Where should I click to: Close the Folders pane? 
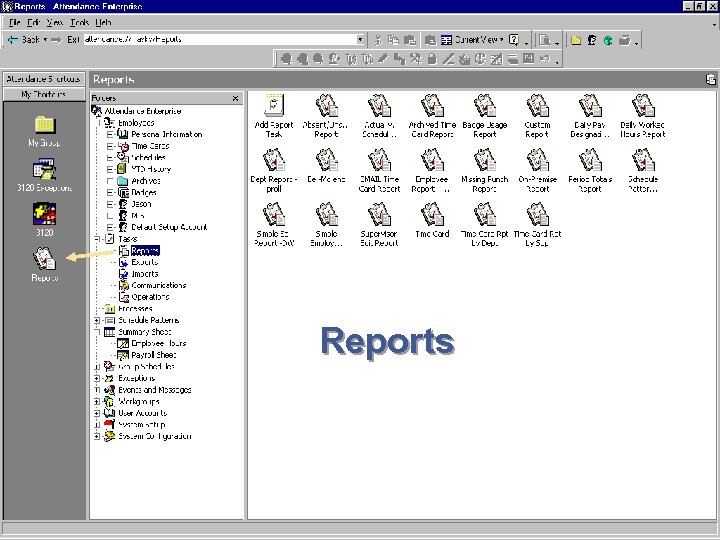pyautogui.click(x=236, y=98)
